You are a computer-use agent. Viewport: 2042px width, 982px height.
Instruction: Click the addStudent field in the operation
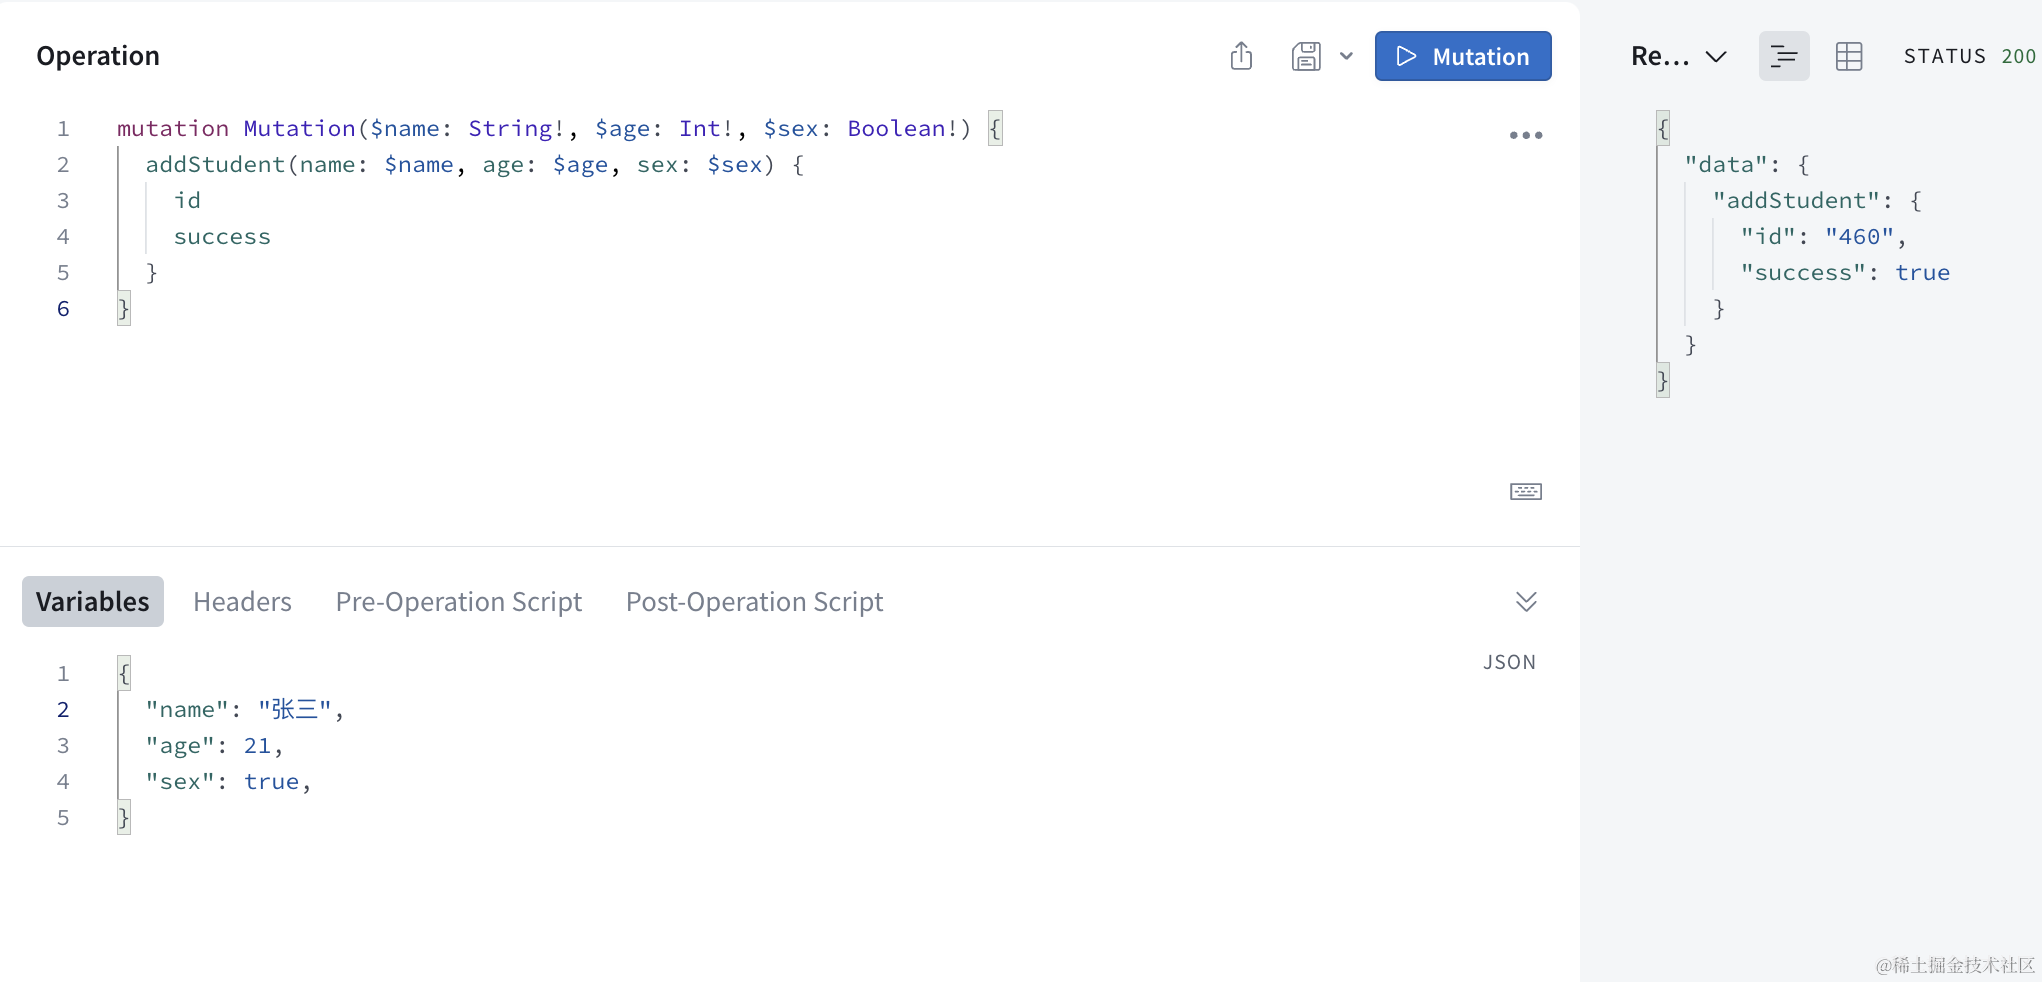[x=215, y=165]
